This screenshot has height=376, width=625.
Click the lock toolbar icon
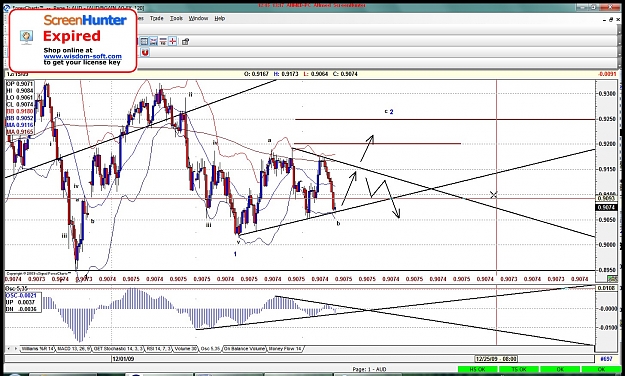(x=185, y=41)
